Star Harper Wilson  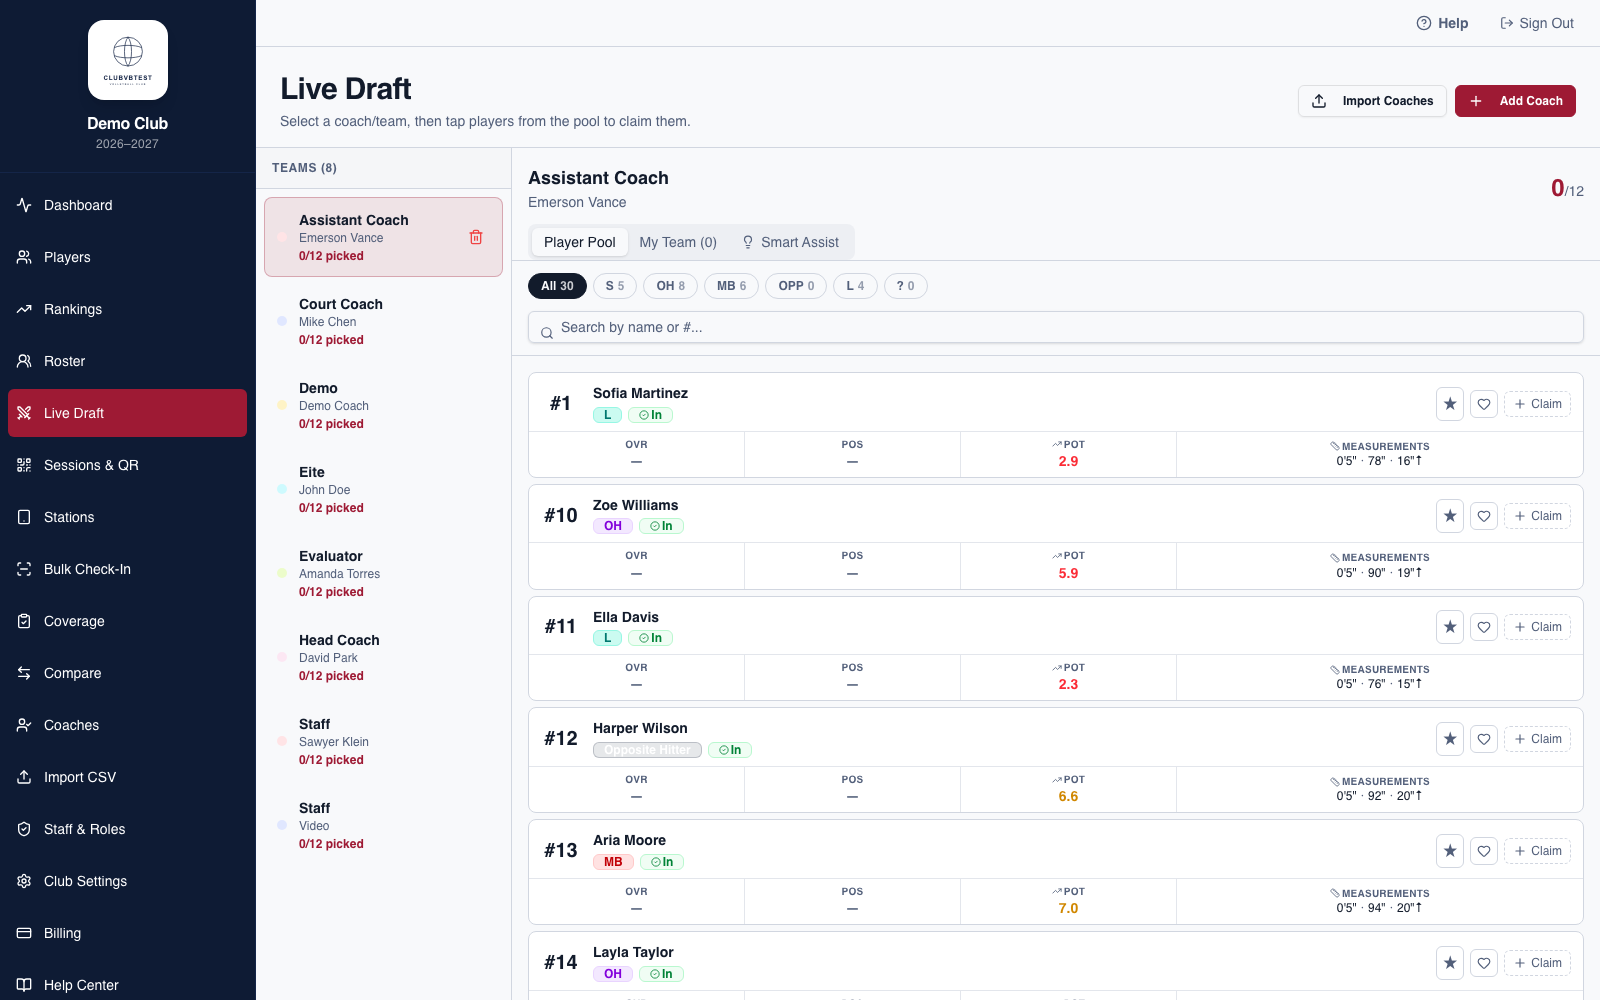coord(1450,739)
